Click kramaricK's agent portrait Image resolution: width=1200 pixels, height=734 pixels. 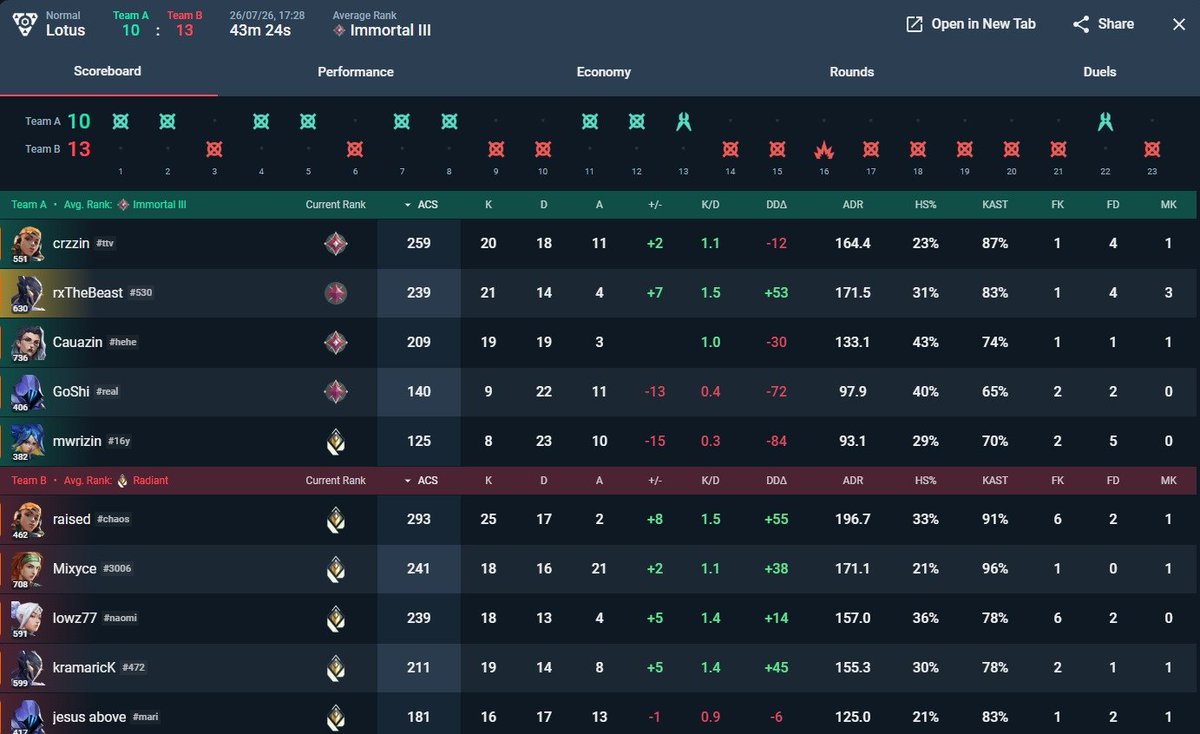(27, 667)
